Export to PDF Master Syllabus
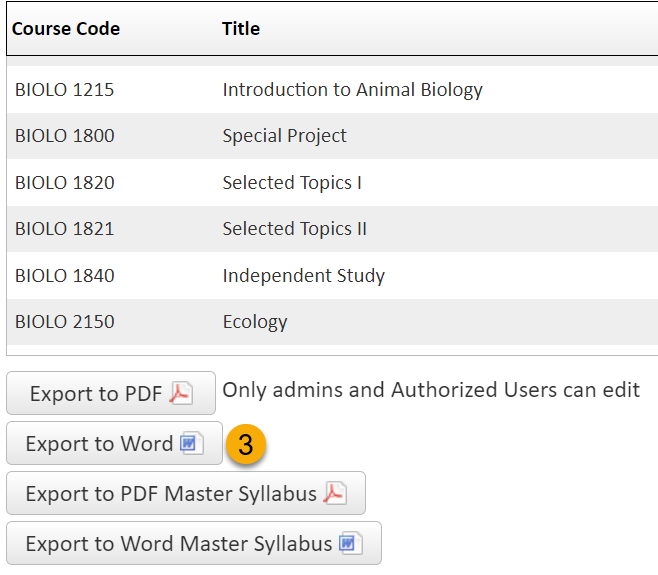Image resolution: width=658 pixels, height=575 pixels. [x=186, y=493]
